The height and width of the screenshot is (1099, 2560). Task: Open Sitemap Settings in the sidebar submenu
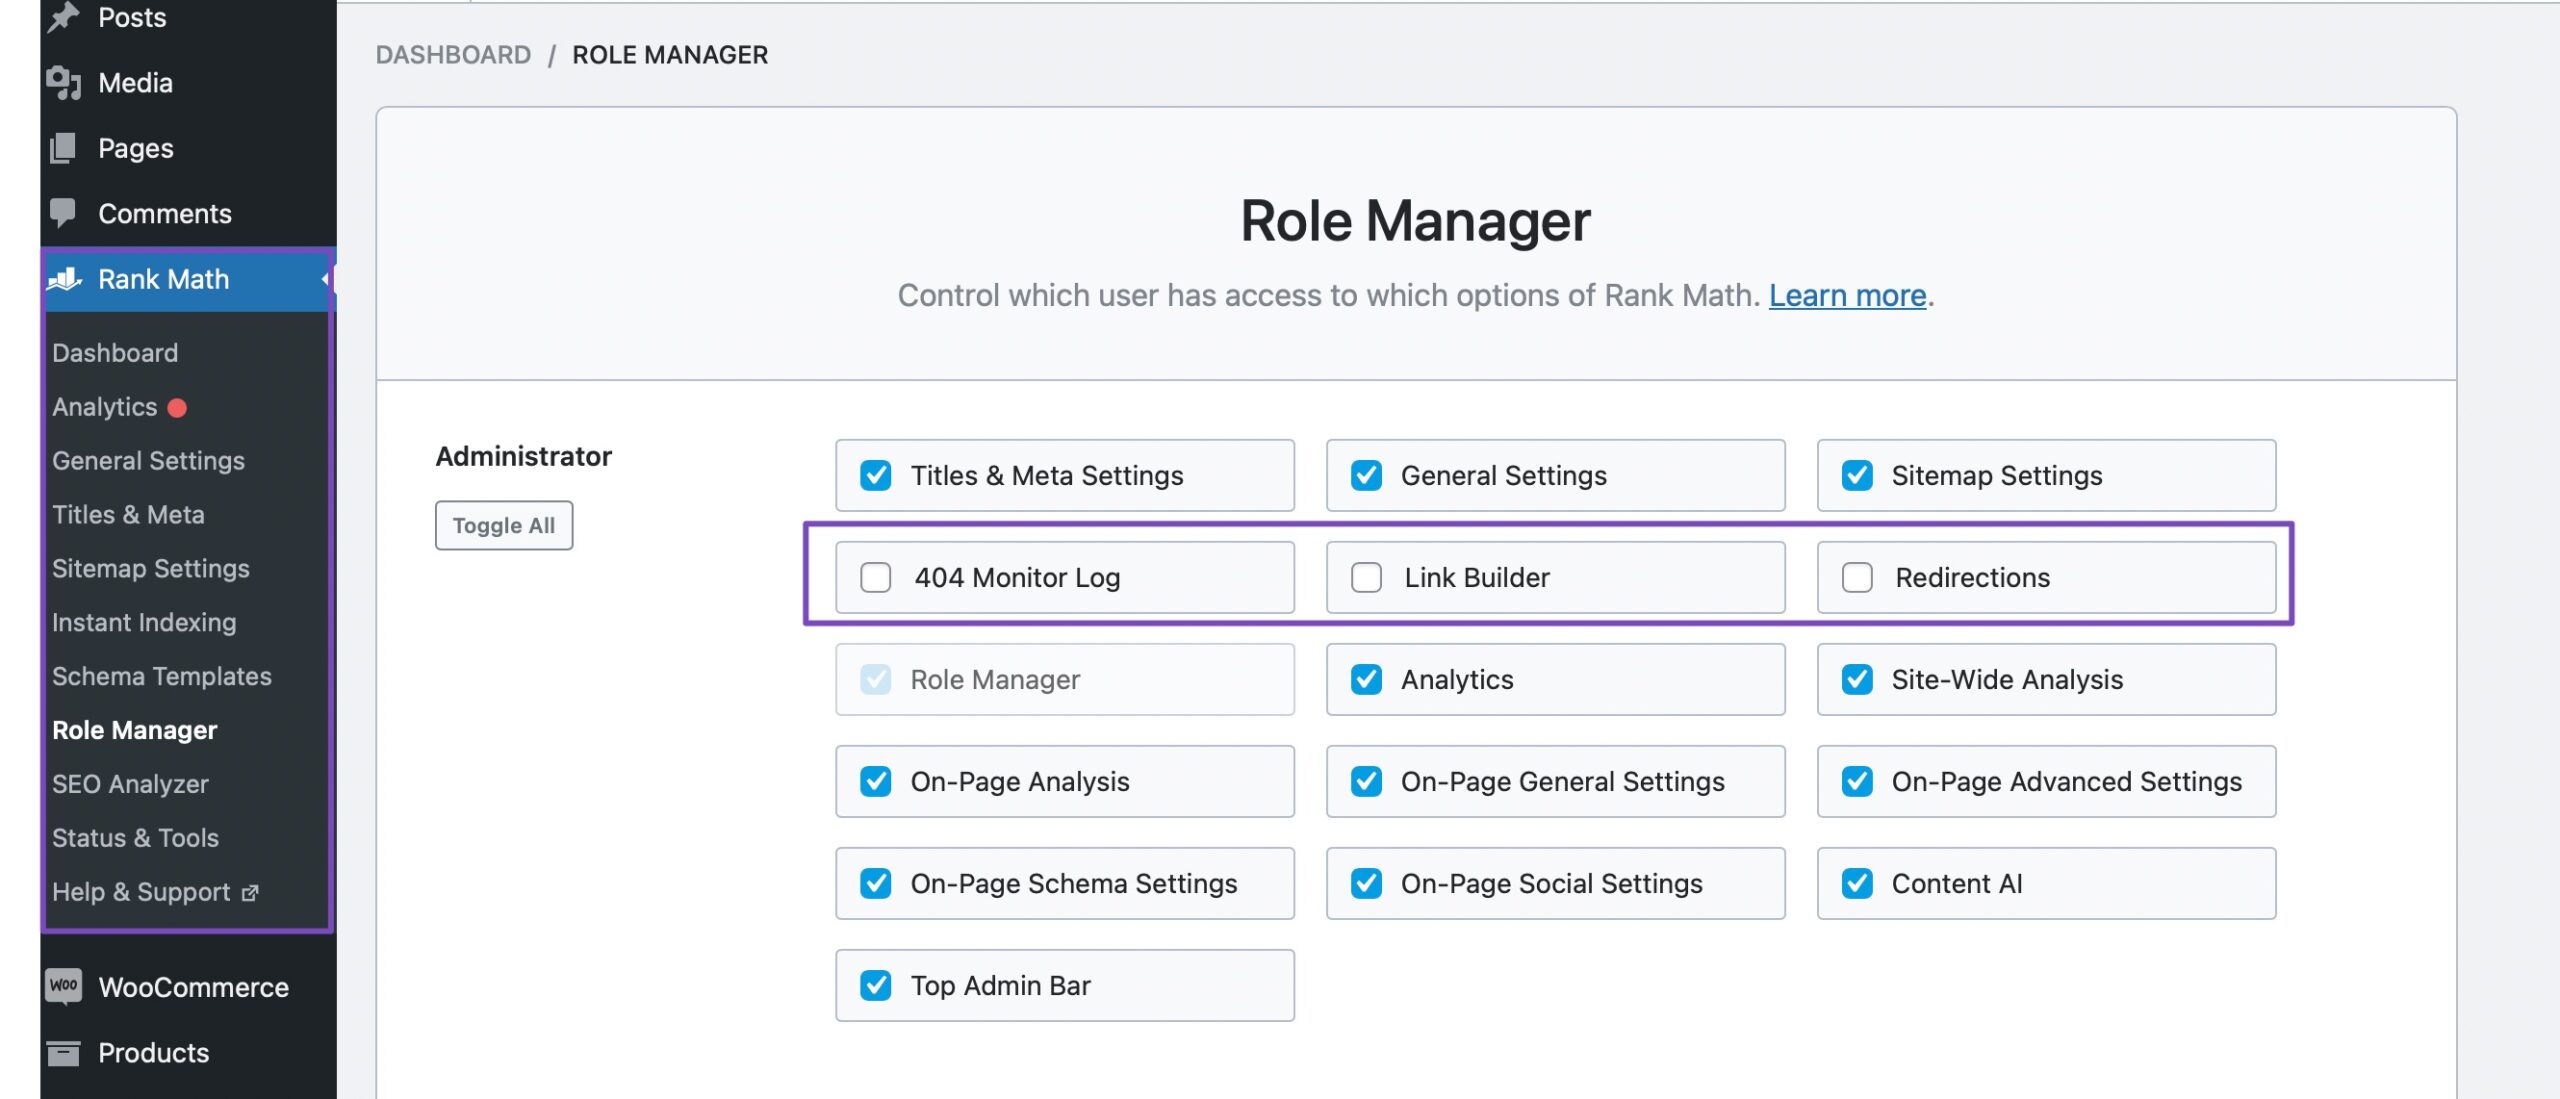[x=151, y=569]
